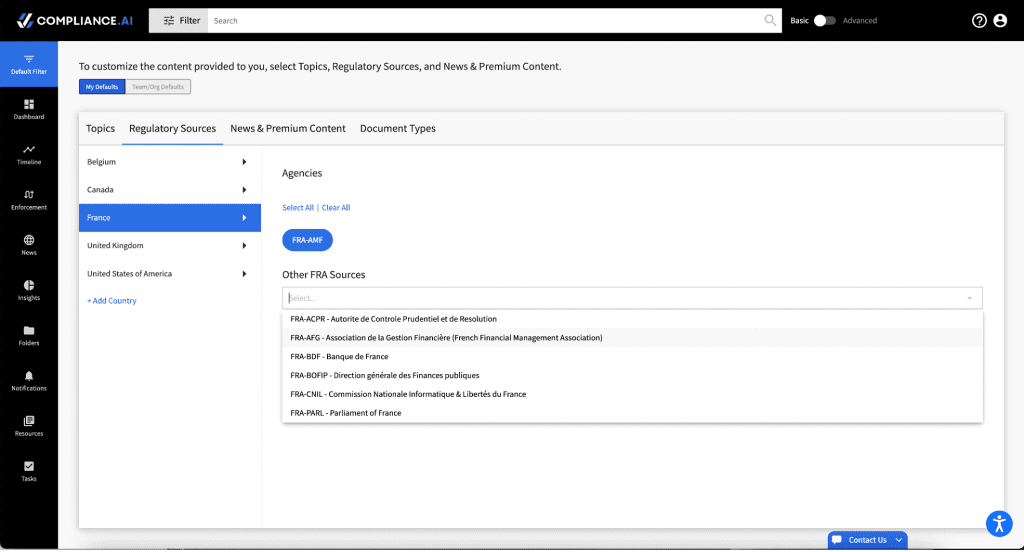Open News & Premium Content tab

288,129
